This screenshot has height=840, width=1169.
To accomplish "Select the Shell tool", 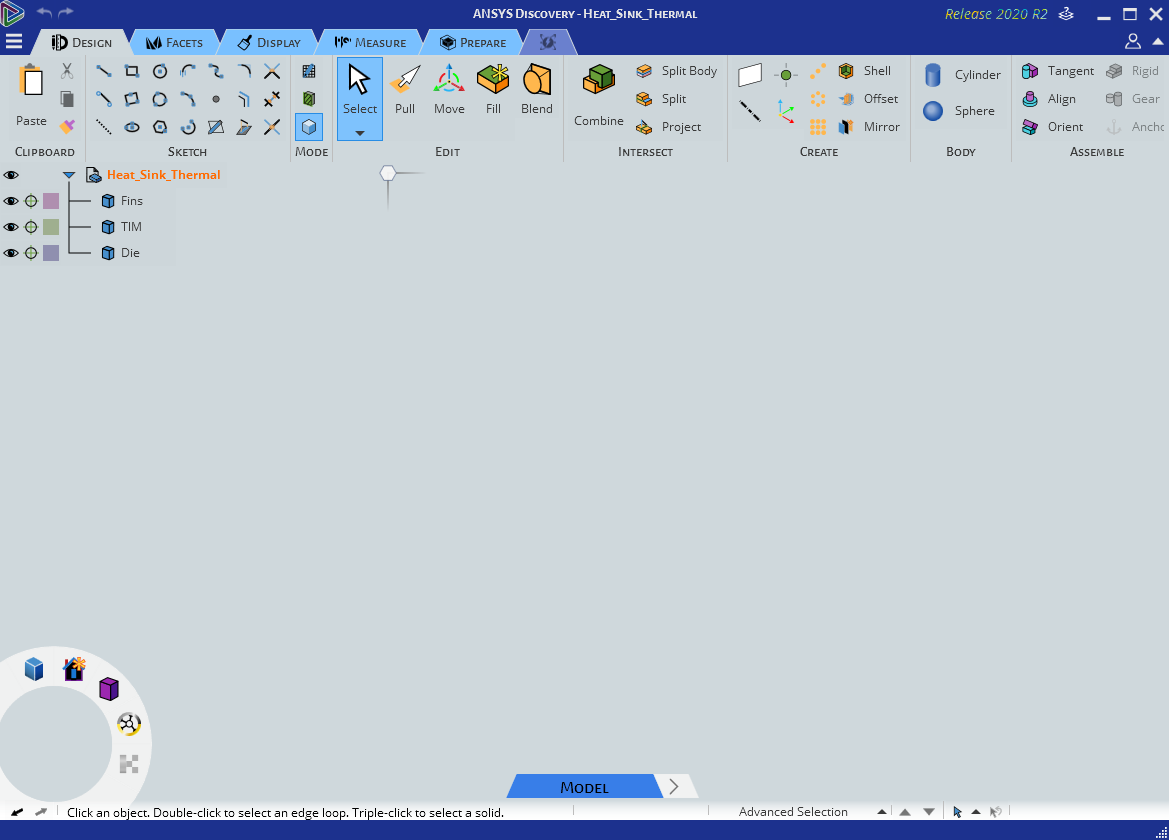I will coord(865,71).
